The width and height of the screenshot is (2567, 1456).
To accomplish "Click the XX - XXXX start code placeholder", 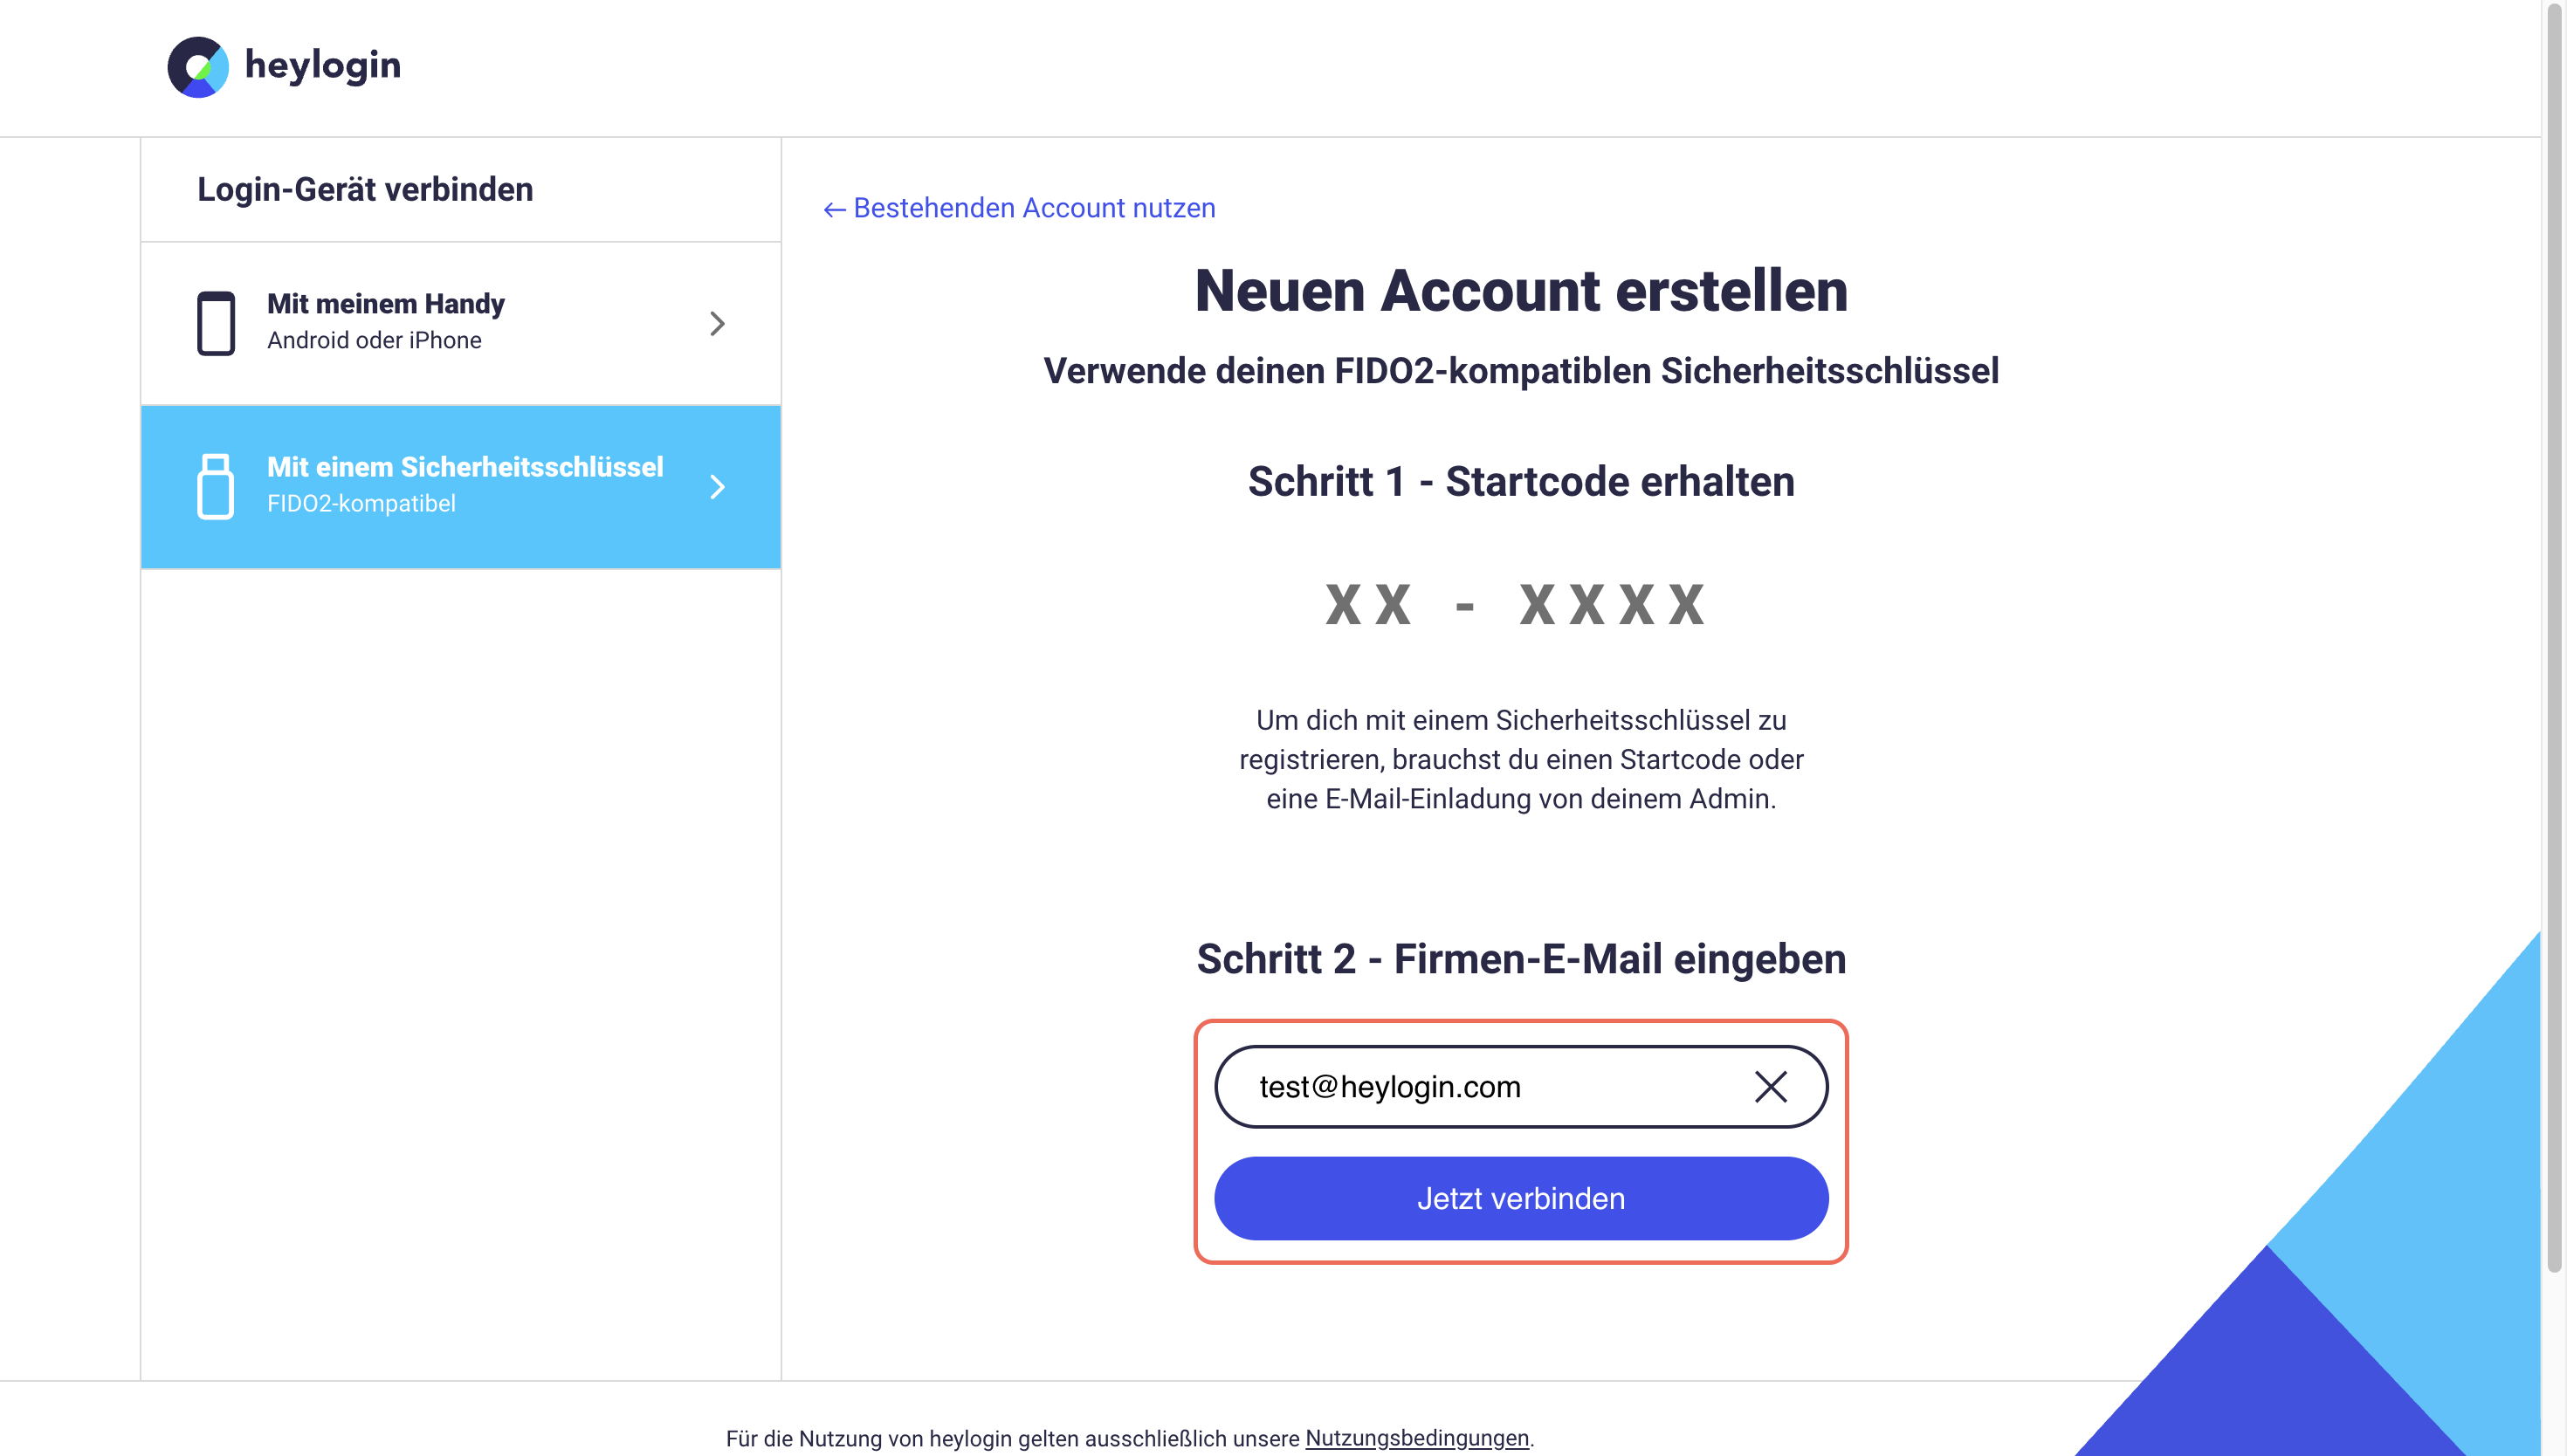I will pos(1516,605).
